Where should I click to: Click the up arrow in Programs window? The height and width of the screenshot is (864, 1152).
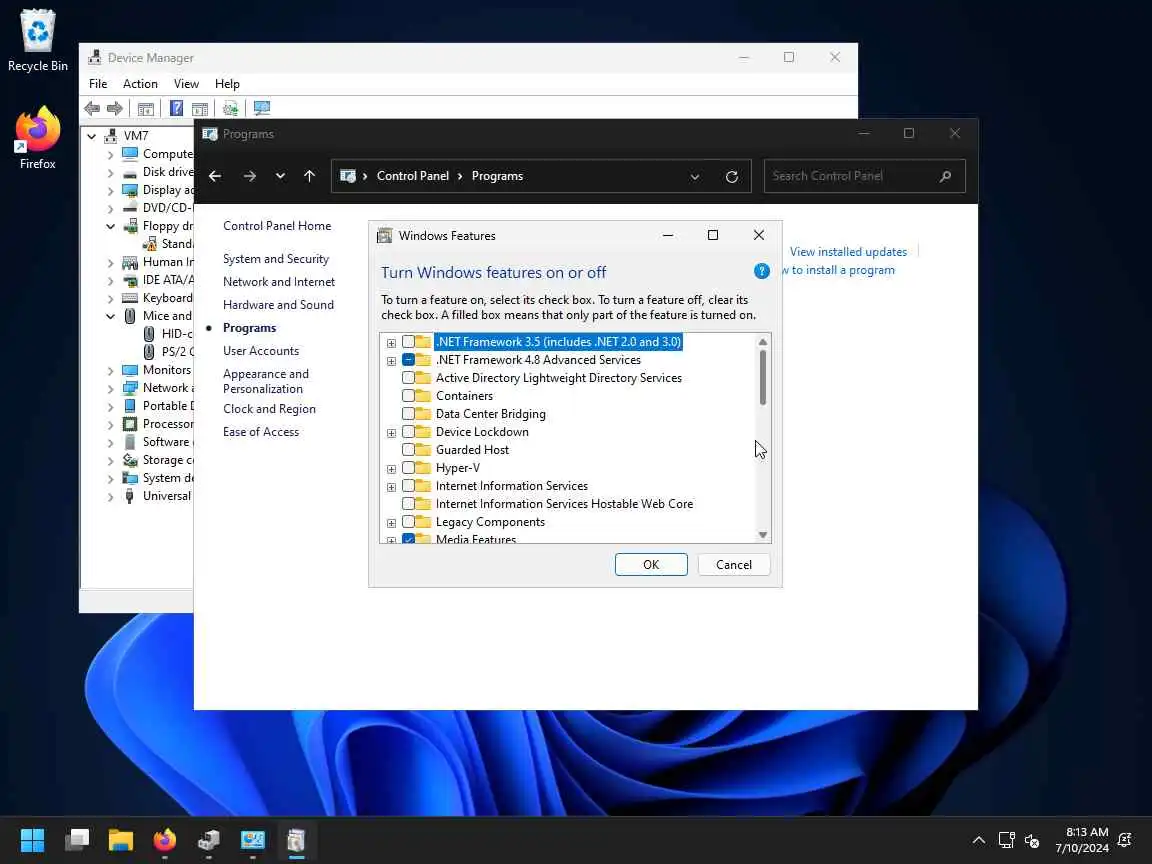coord(309,176)
